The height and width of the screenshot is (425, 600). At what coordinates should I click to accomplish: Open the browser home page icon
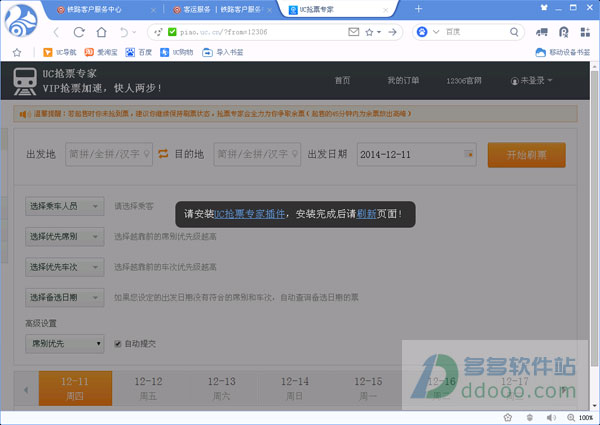(x=101, y=32)
